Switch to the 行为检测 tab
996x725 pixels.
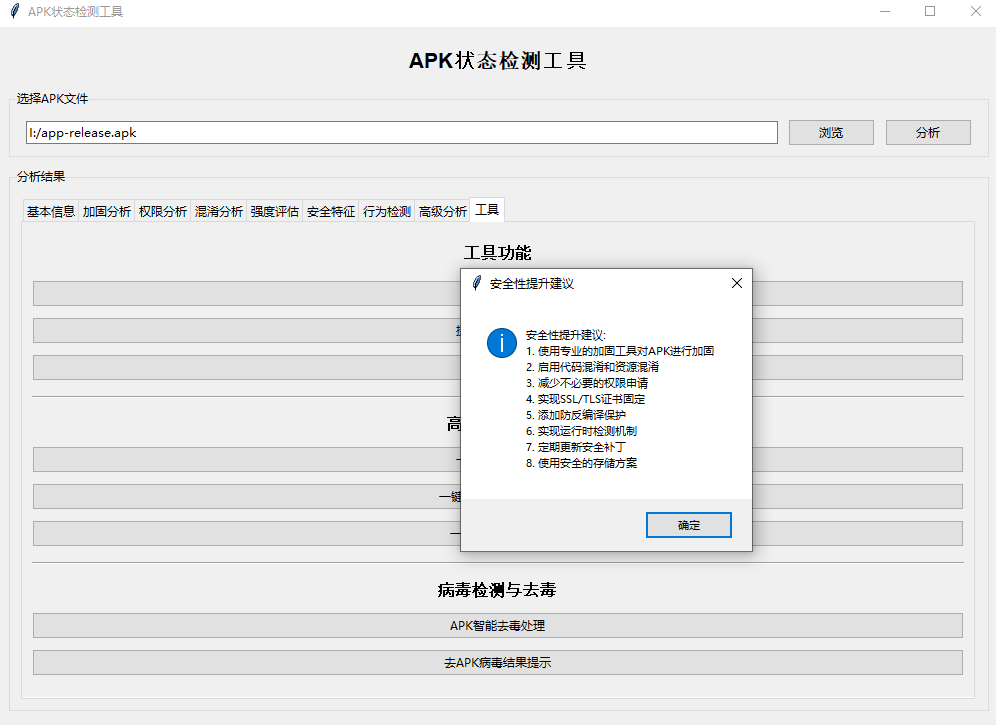pos(386,209)
